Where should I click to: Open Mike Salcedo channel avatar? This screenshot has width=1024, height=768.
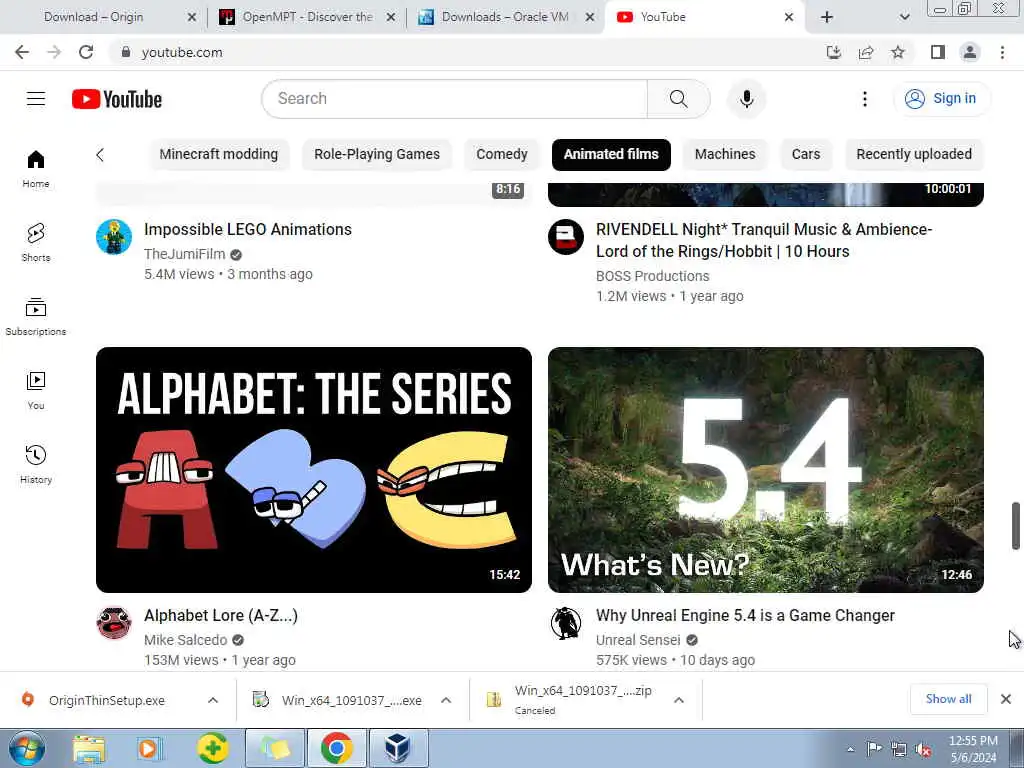click(114, 622)
